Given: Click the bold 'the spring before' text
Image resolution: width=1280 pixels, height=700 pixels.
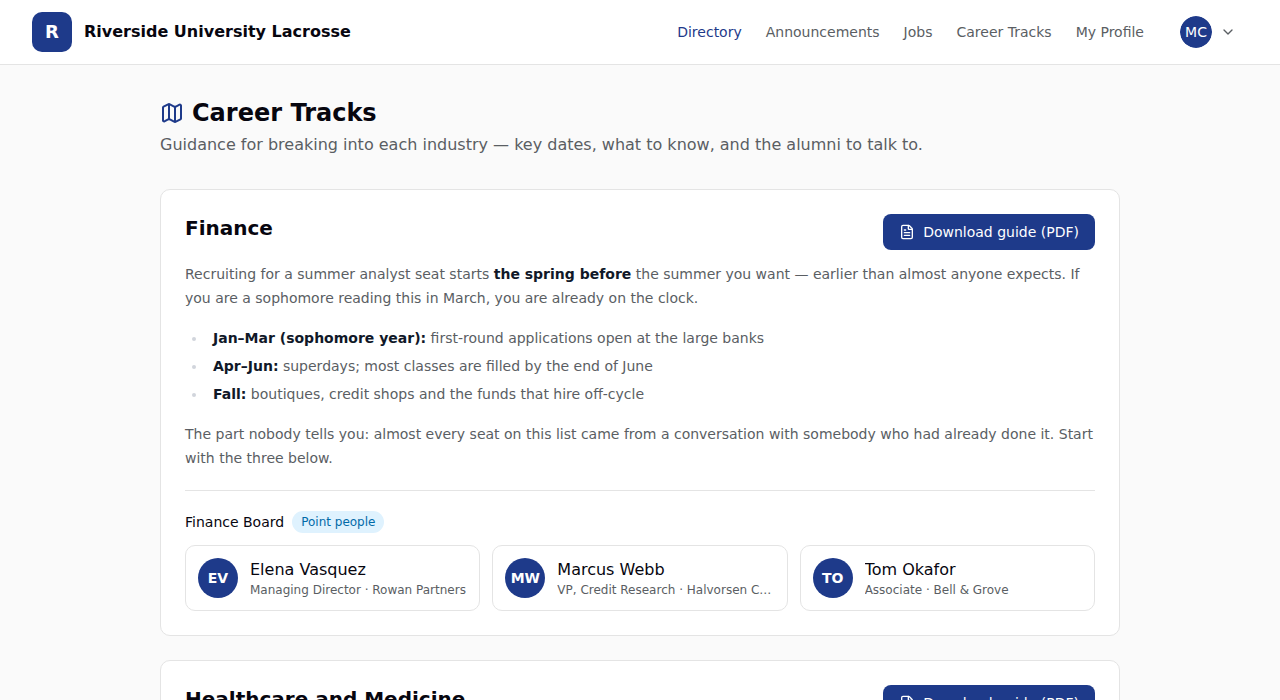Looking at the screenshot, I should pyautogui.click(x=562, y=274).
